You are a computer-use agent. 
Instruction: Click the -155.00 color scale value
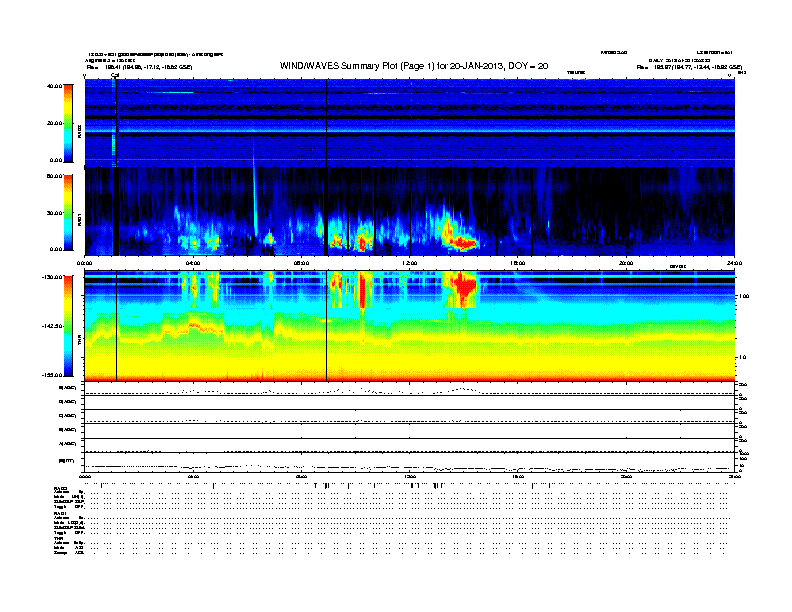click(x=53, y=375)
